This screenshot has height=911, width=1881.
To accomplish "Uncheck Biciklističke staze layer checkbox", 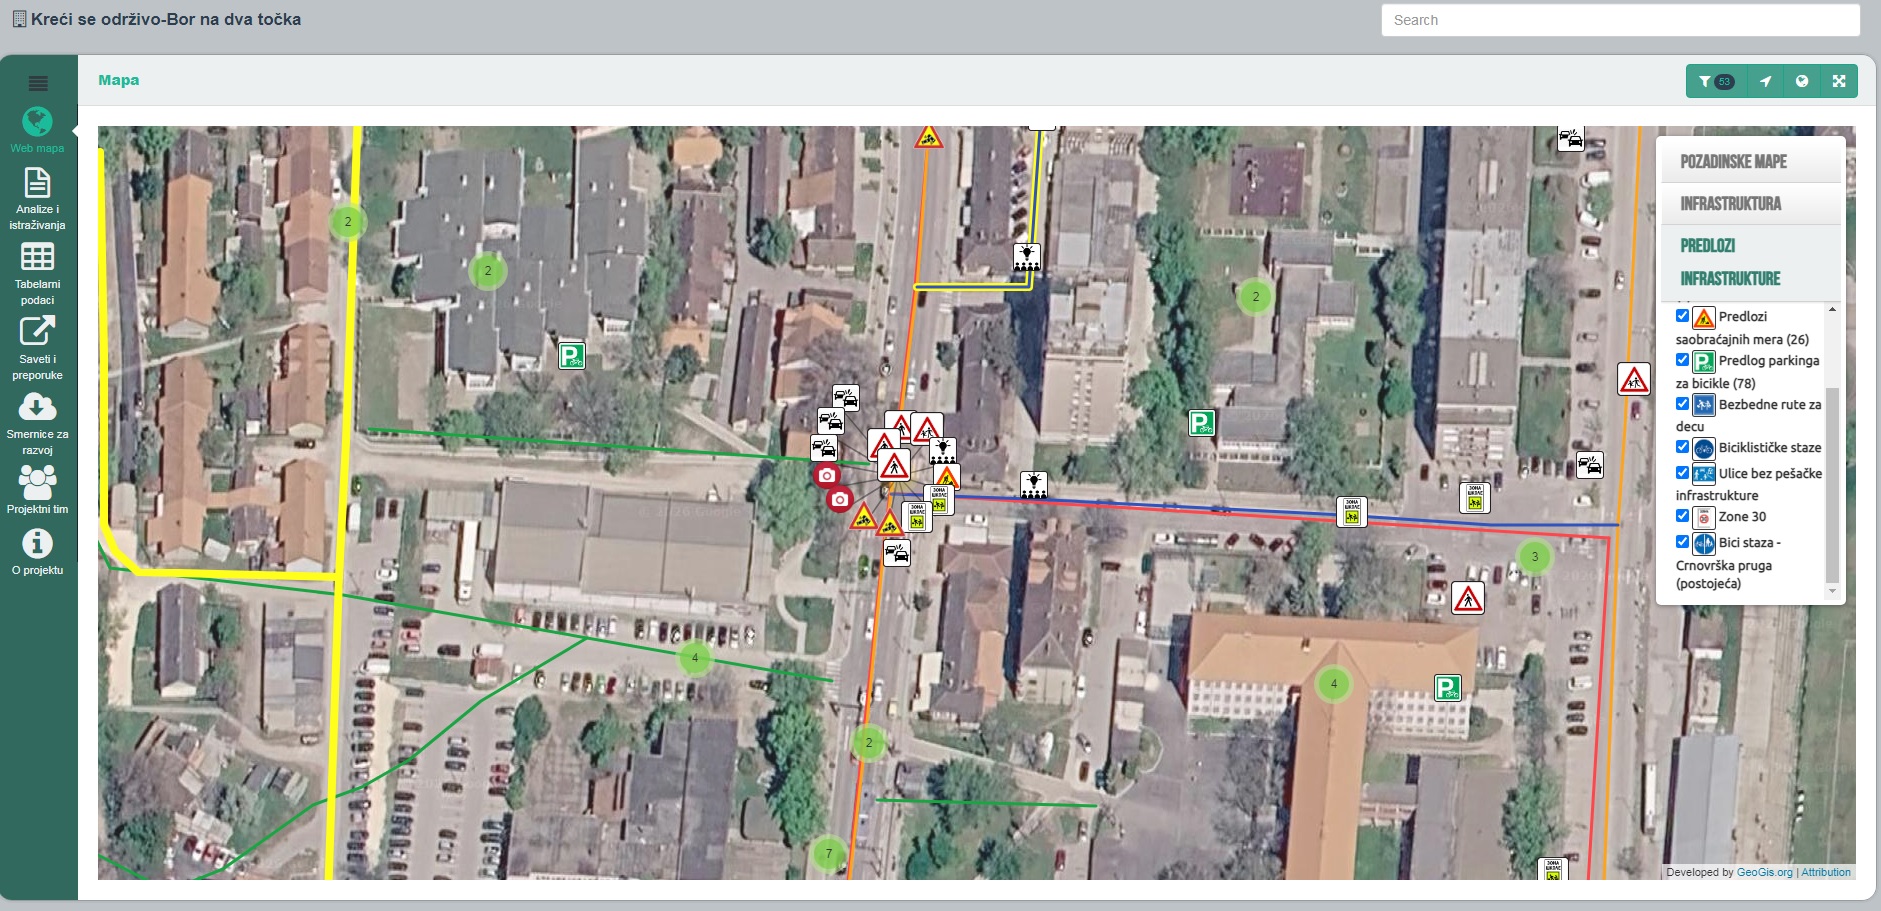I will [x=1682, y=447].
